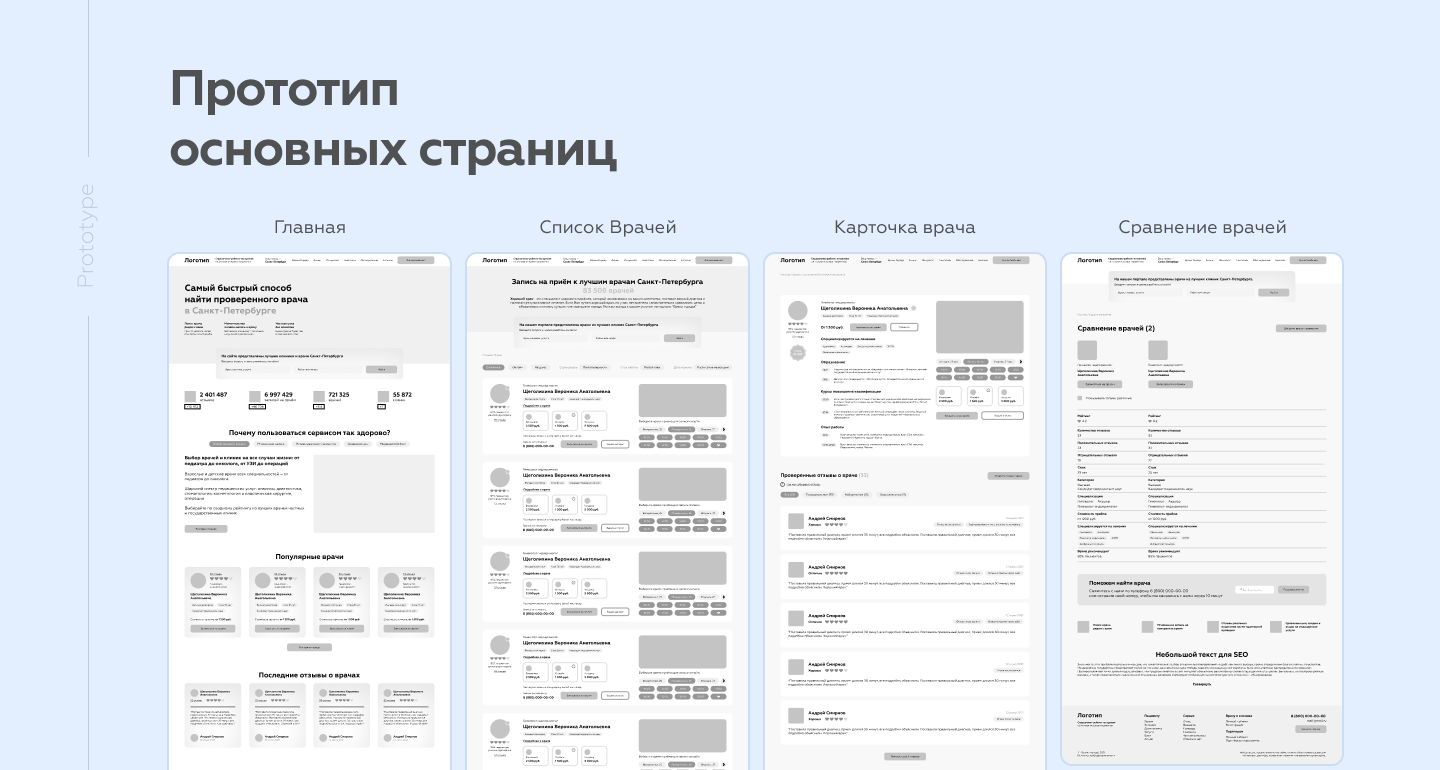Click the Логотип logo in the Главная header
This screenshot has width=1440, height=770.
pyautogui.click(x=197, y=260)
